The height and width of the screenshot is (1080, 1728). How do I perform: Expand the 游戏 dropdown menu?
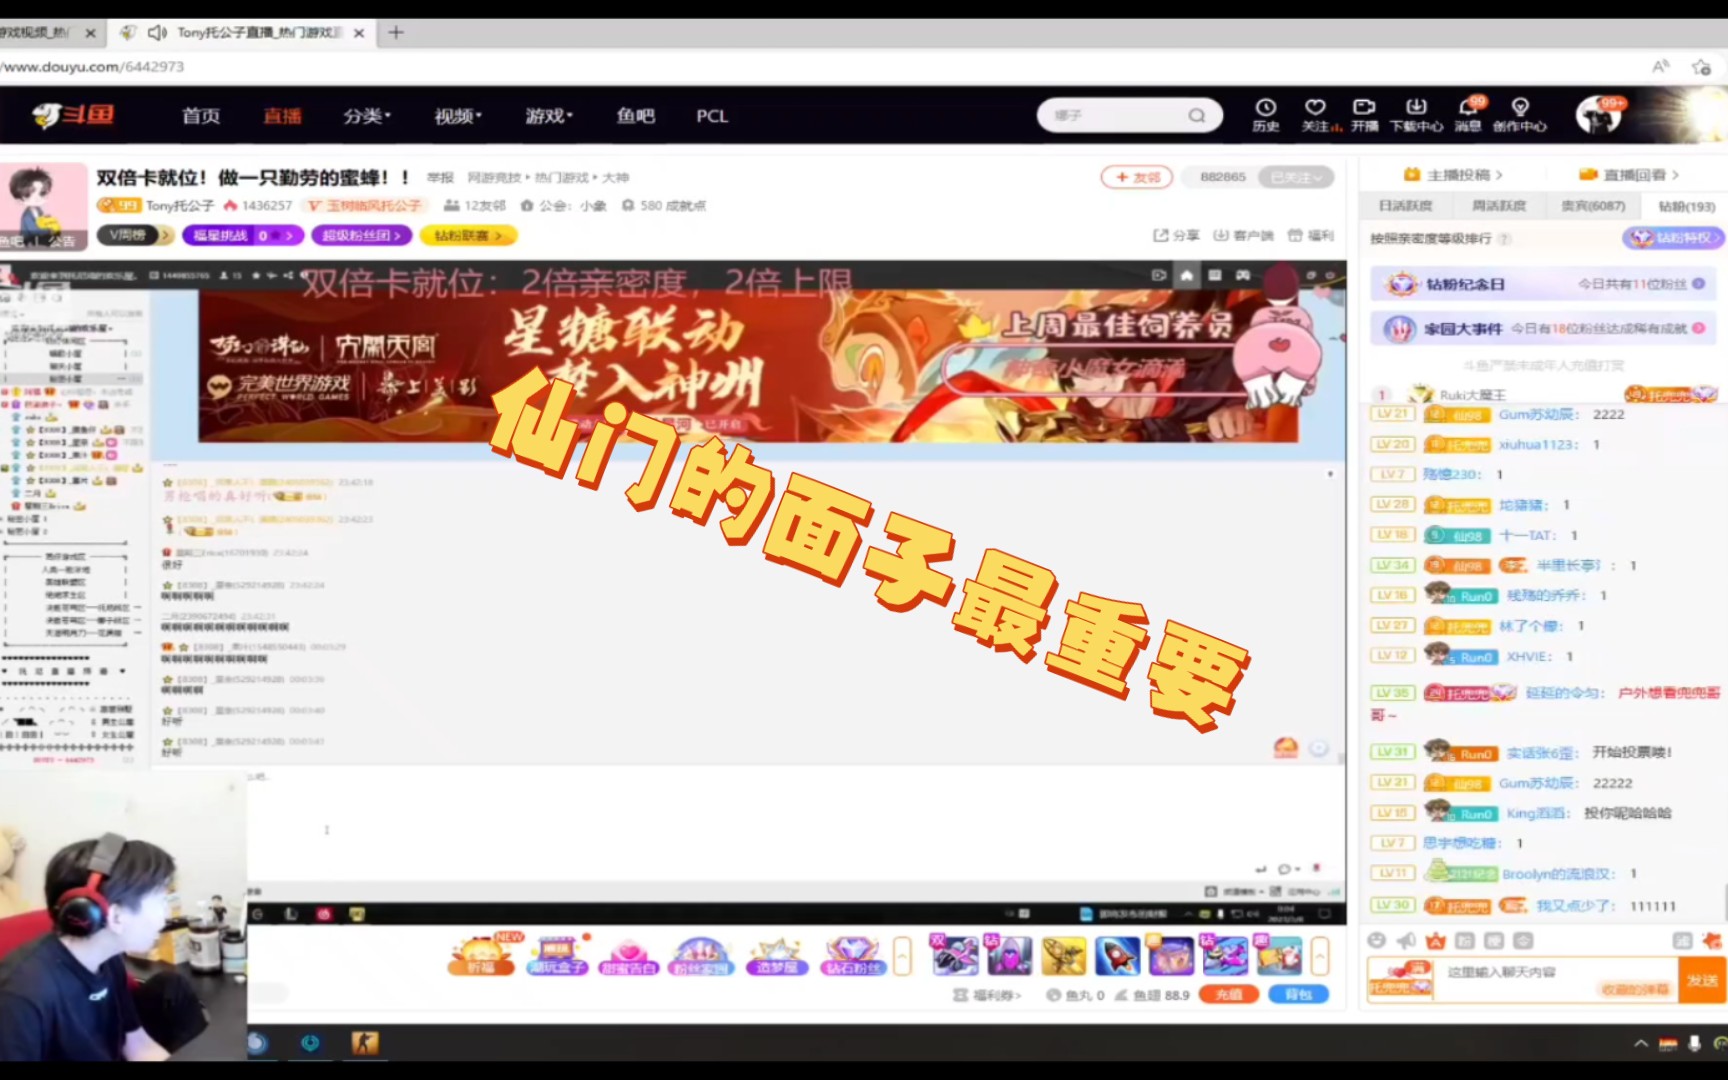coord(549,116)
